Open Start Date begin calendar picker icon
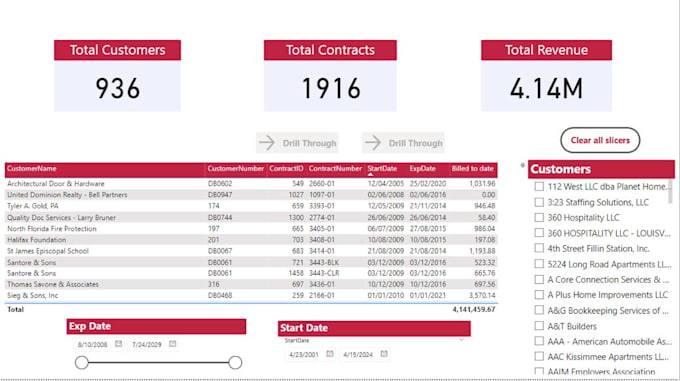The width and height of the screenshot is (680, 381). tap(330, 354)
